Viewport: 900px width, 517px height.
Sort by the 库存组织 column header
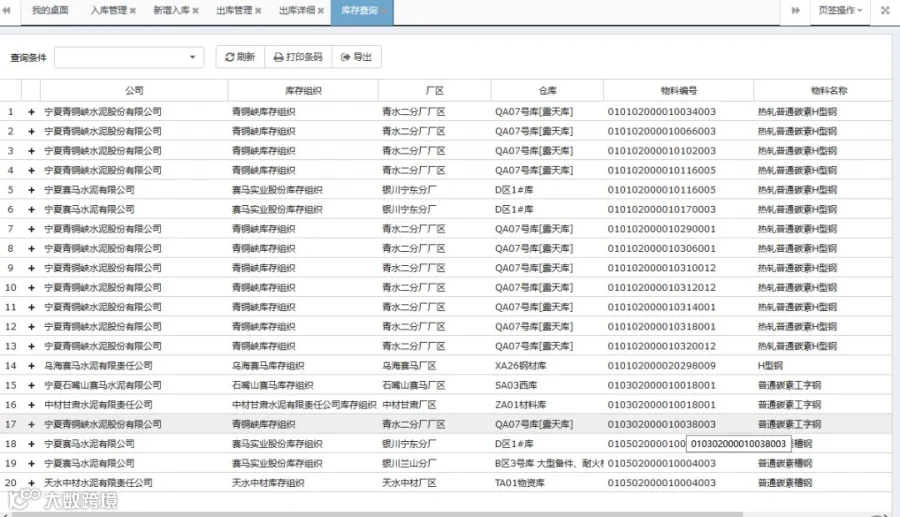click(303, 91)
